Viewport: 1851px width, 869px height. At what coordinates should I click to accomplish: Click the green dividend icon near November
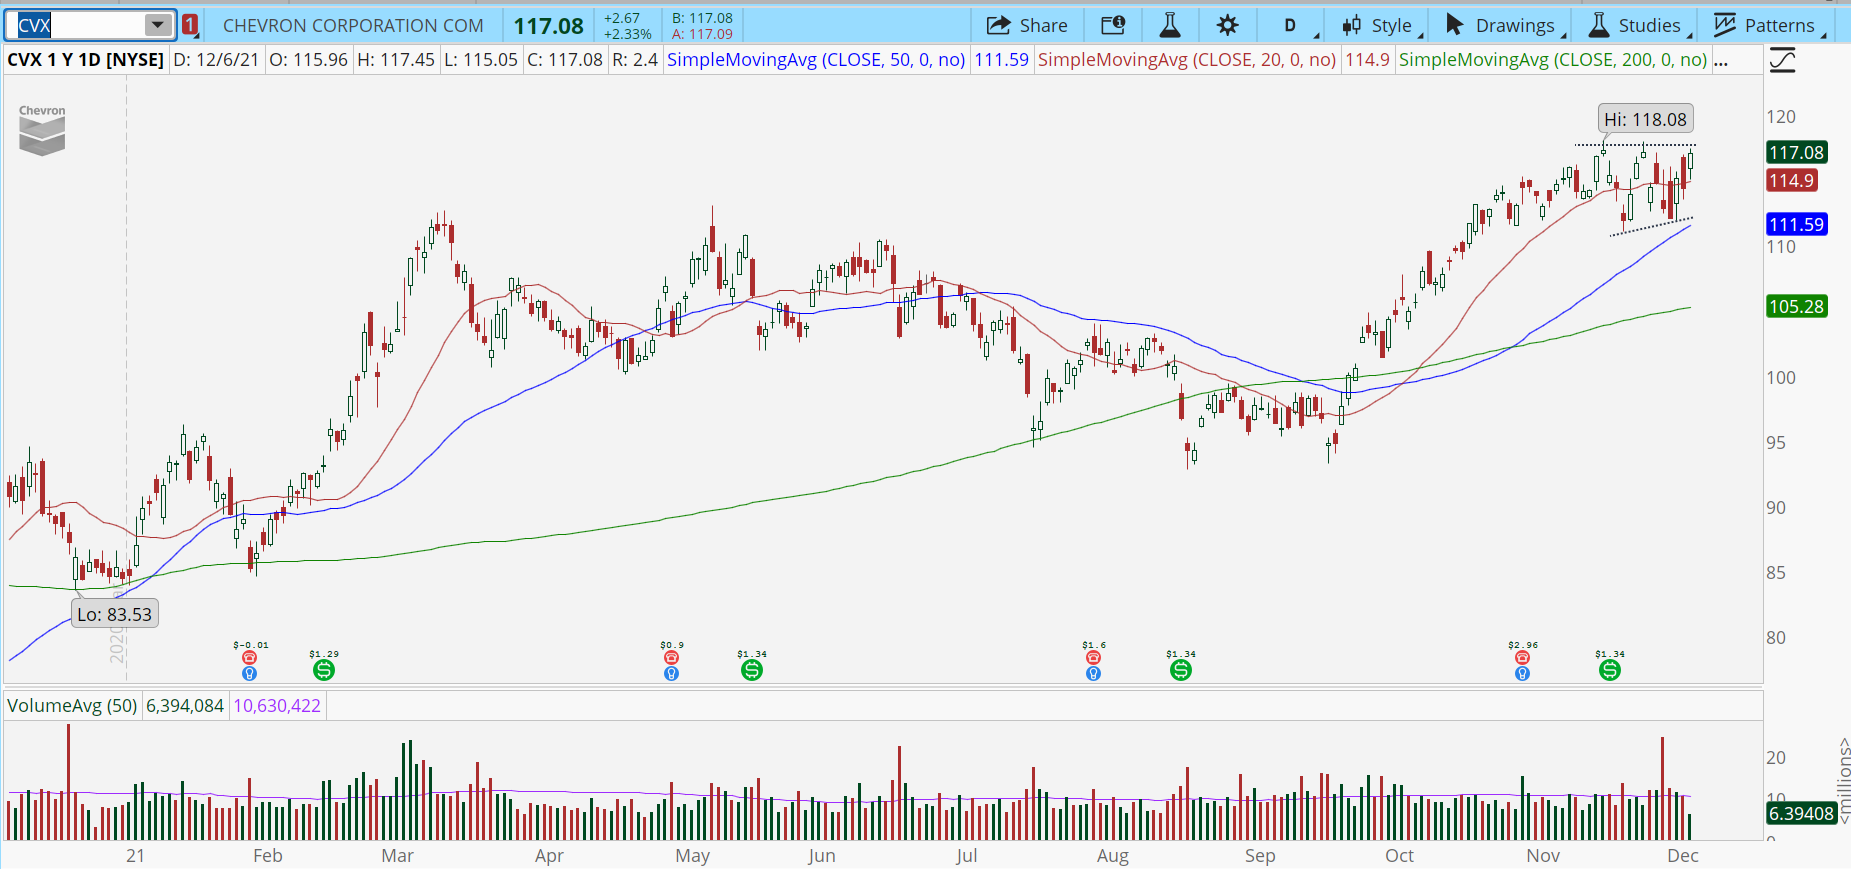click(x=1610, y=670)
